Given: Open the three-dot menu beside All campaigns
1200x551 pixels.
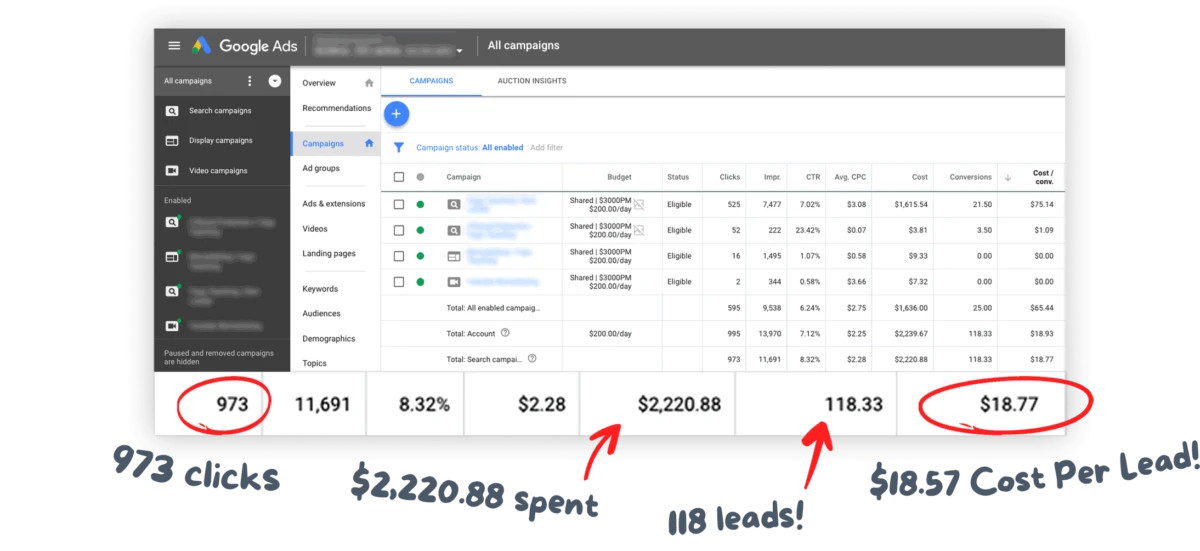Looking at the screenshot, I should [x=250, y=81].
